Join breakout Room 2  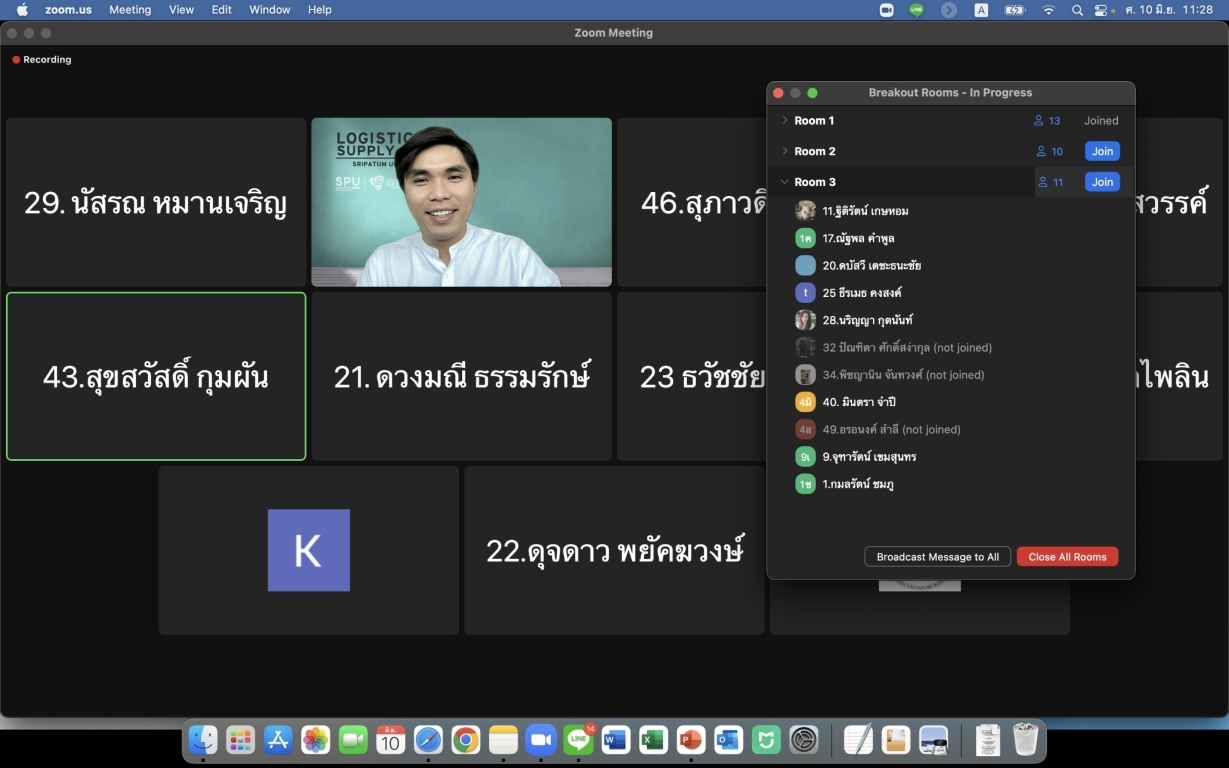1102,152
